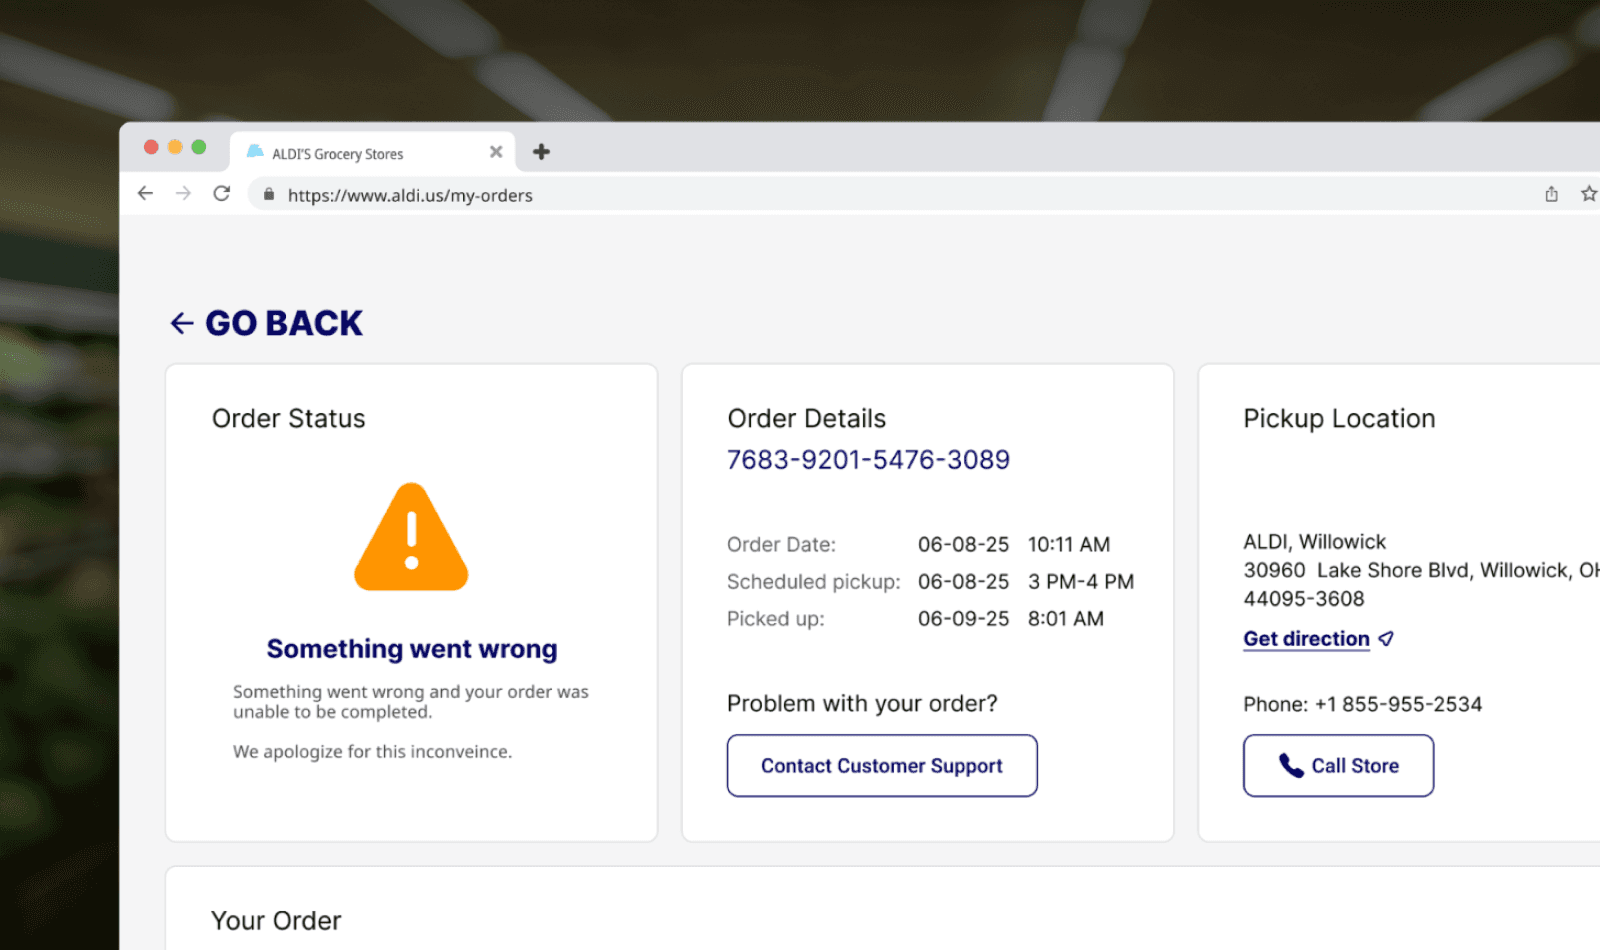The height and width of the screenshot is (950, 1600).
Task: Click the browser forward arrow
Action: 183,194
